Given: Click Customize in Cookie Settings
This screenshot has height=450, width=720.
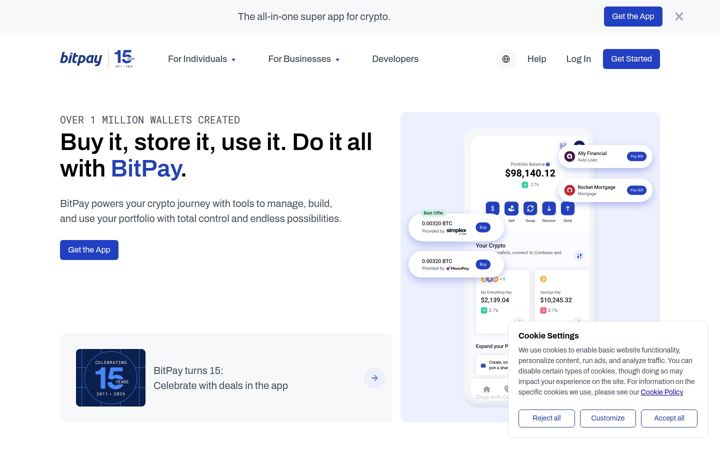Looking at the screenshot, I should [608, 418].
